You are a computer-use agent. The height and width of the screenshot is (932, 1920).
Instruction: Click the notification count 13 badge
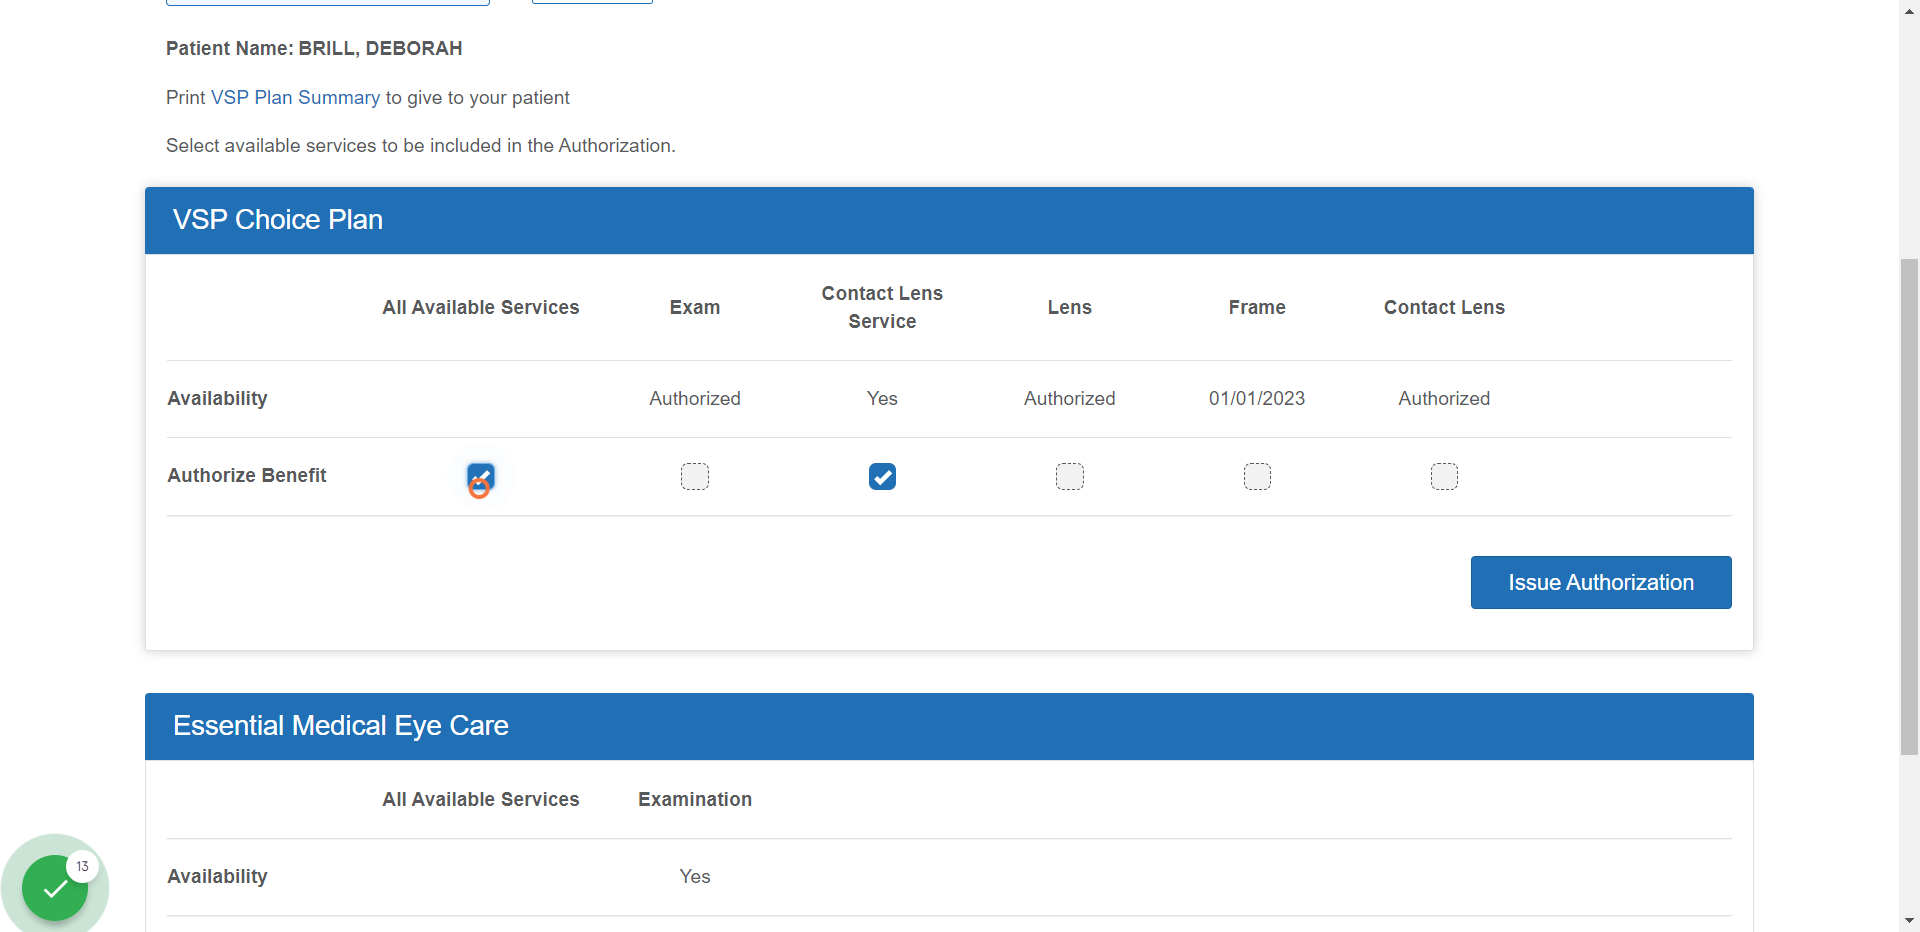pos(82,866)
